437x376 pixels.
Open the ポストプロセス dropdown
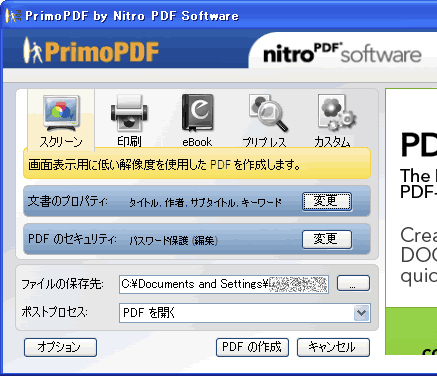[362, 313]
